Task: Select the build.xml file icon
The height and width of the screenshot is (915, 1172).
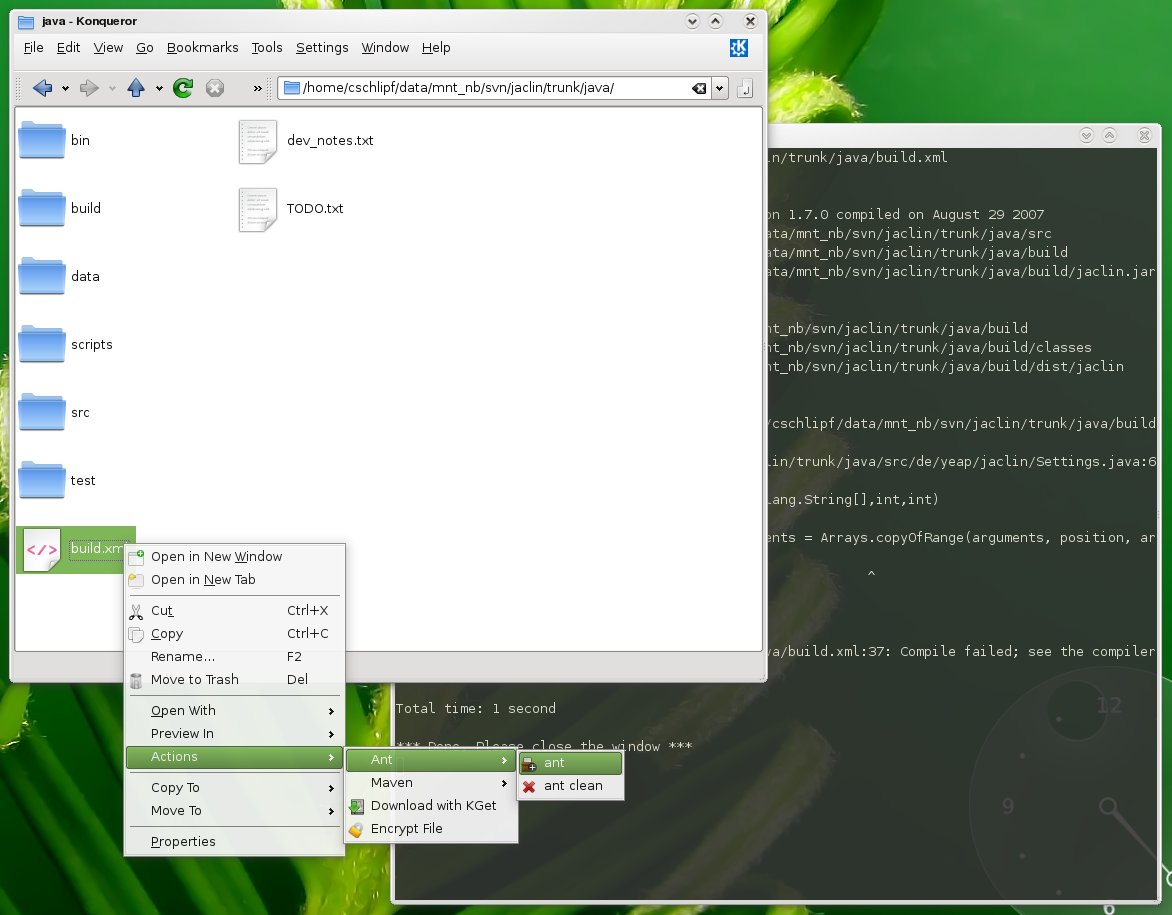Action: tap(42, 549)
